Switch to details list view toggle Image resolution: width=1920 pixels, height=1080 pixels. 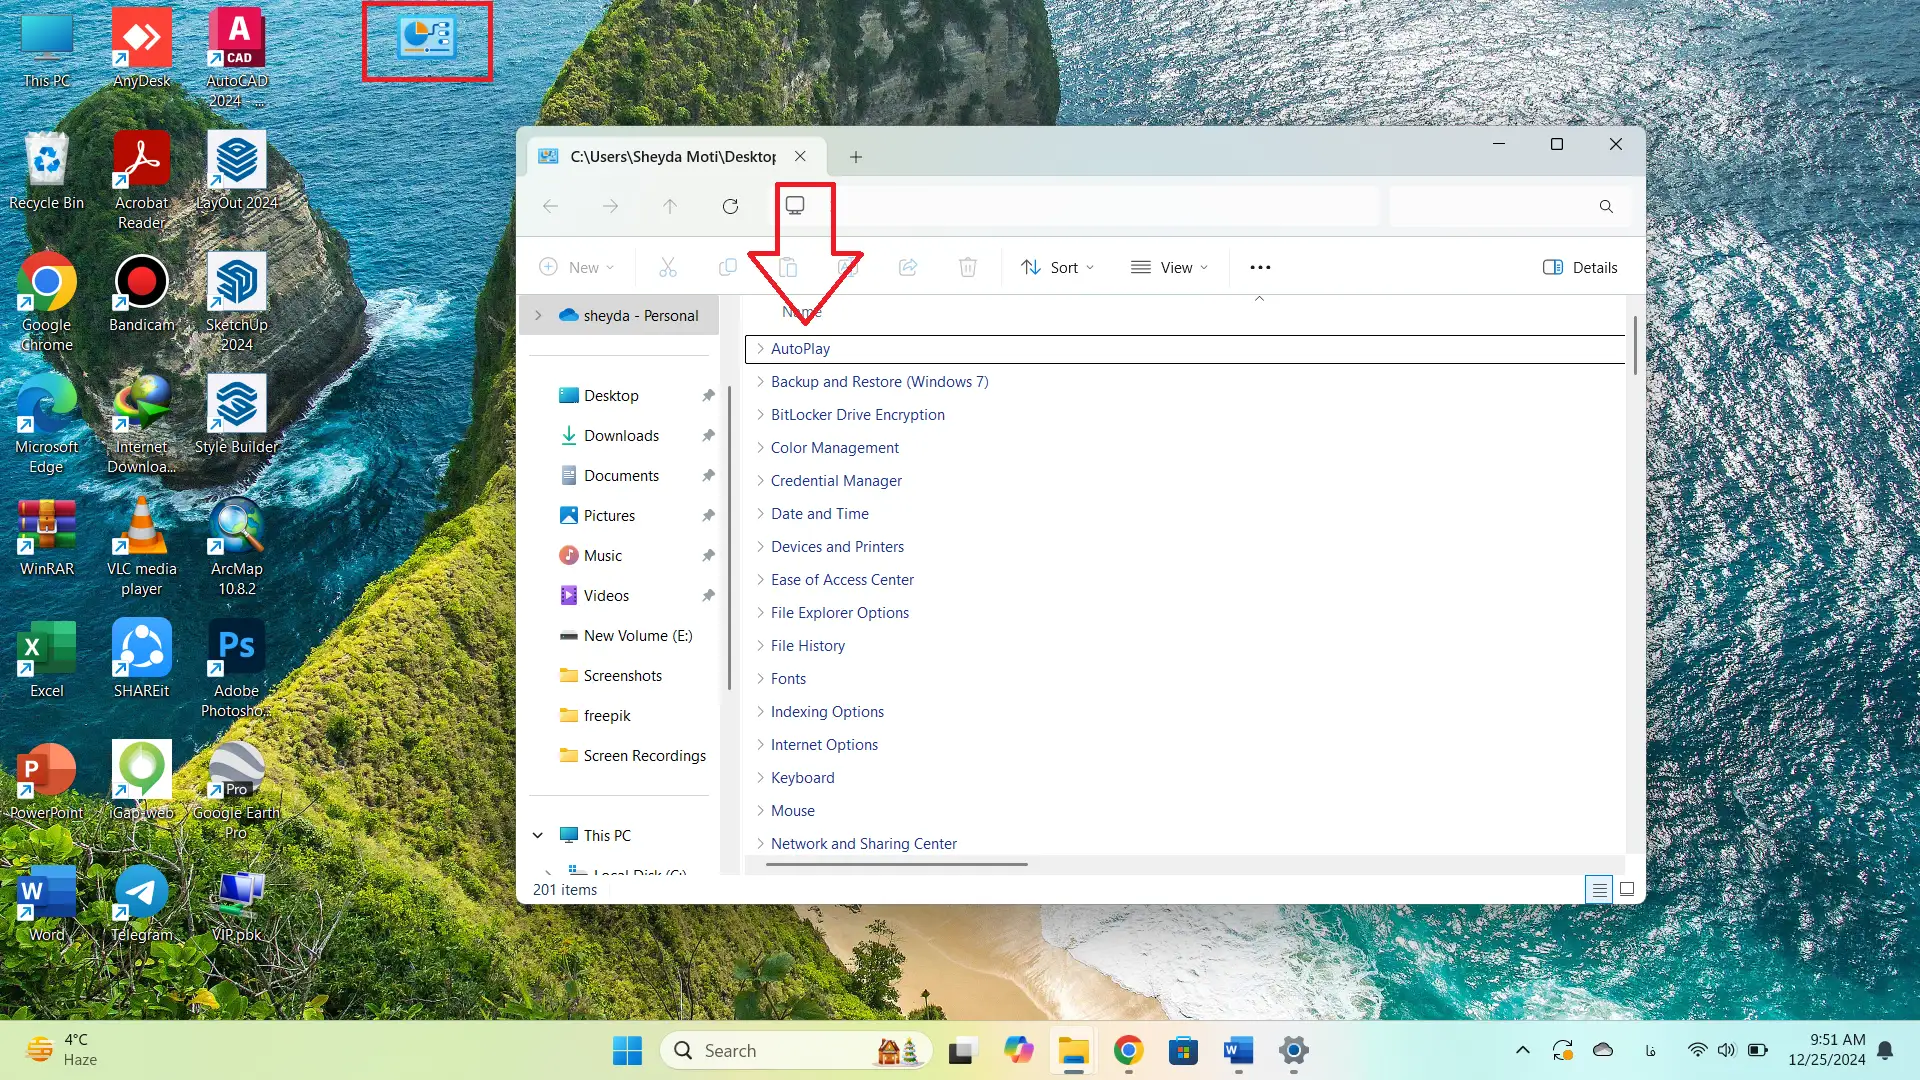(x=1599, y=889)
